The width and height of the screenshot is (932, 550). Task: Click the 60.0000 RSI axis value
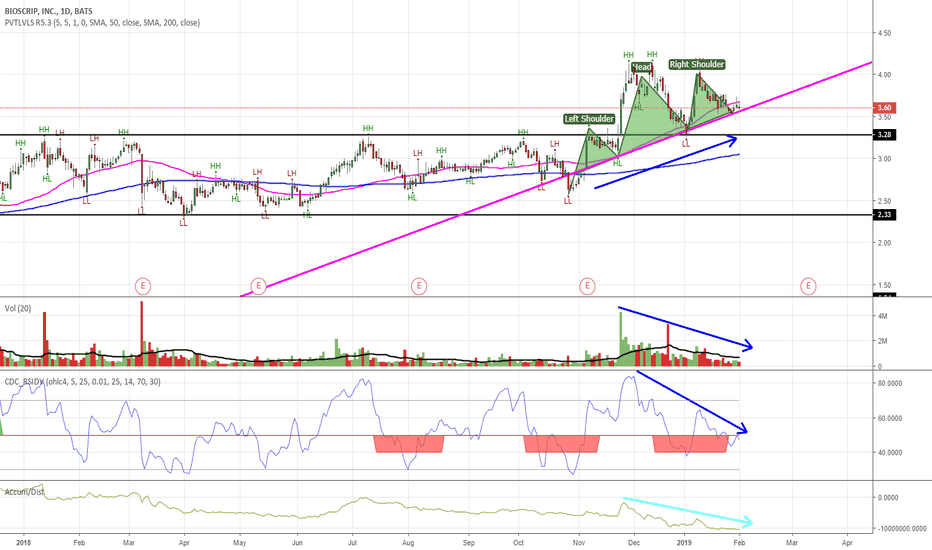(x=890, y=419)
